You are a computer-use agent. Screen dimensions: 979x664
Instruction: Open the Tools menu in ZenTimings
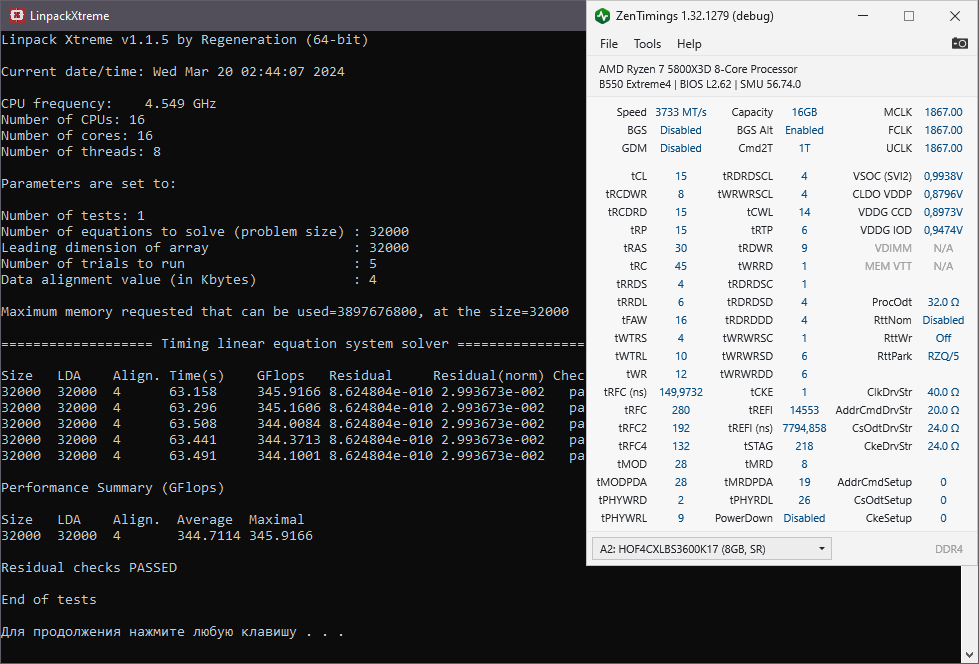coord(647,44)
